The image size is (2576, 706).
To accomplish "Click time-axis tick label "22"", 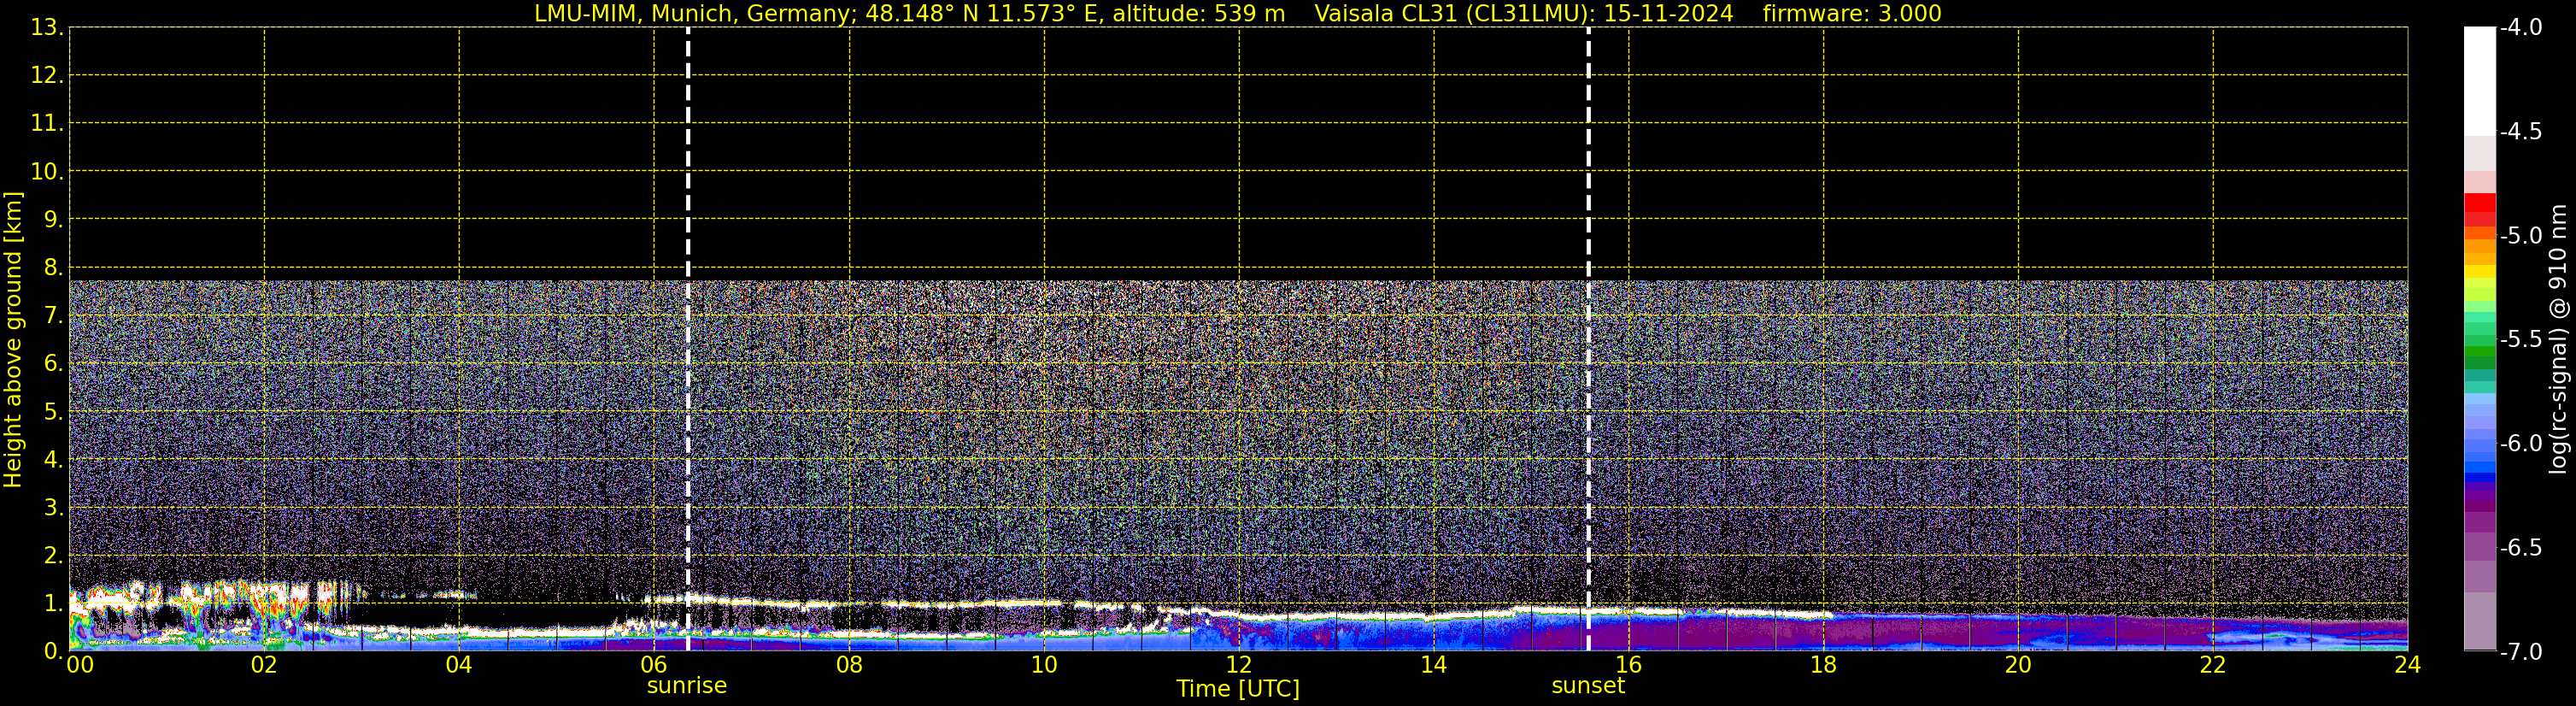I will pyautogui.click(x=2213, y=665).
